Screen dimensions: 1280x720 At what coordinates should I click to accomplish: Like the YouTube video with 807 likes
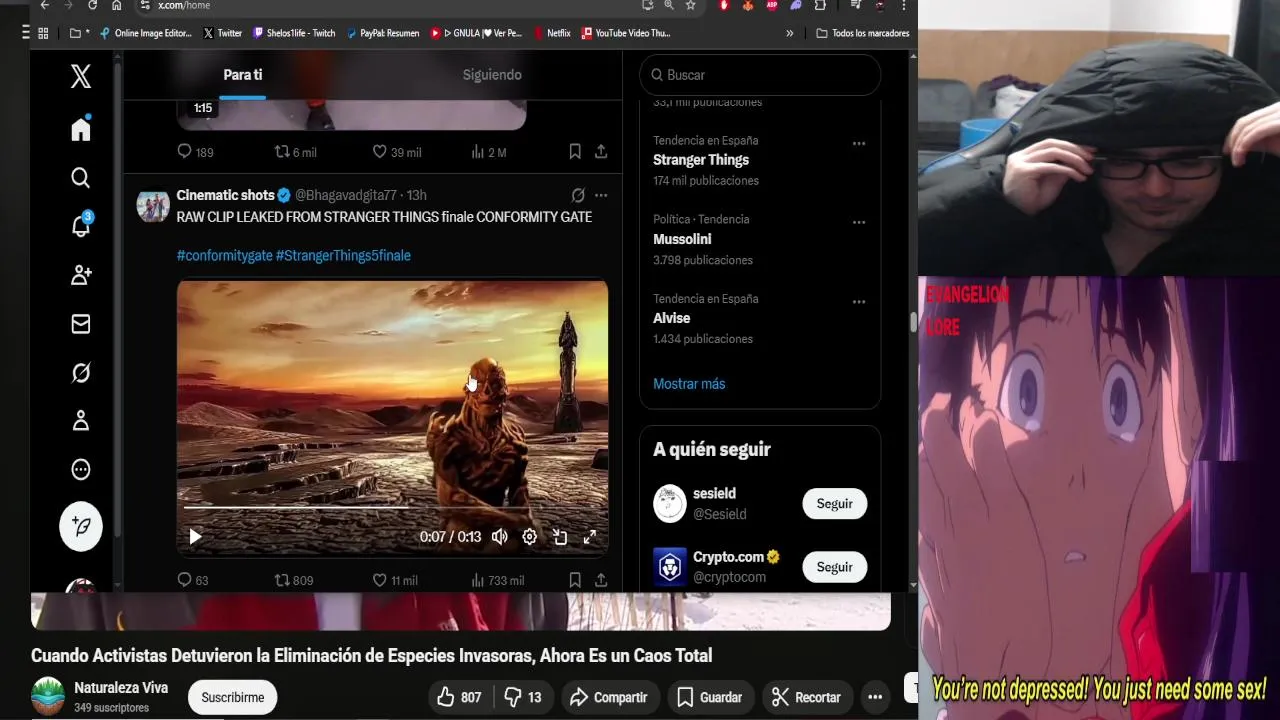(x=459, y=697)
